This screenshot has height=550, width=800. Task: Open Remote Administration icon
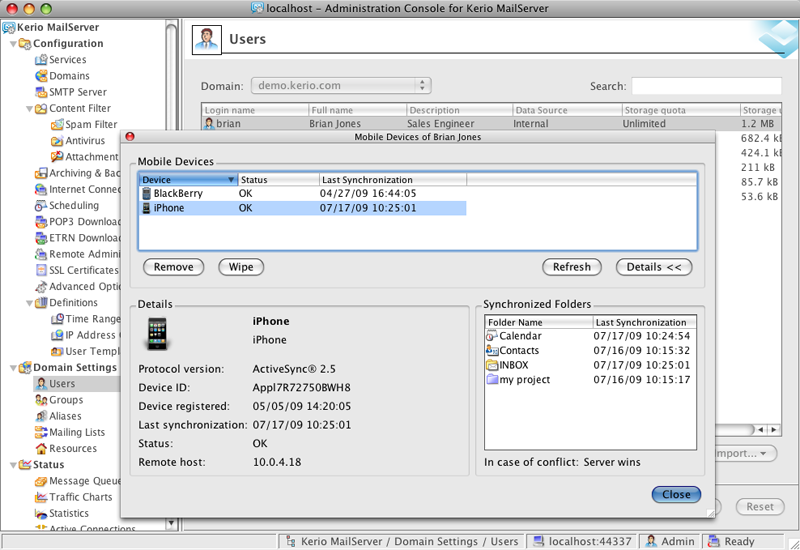[41, 255]
